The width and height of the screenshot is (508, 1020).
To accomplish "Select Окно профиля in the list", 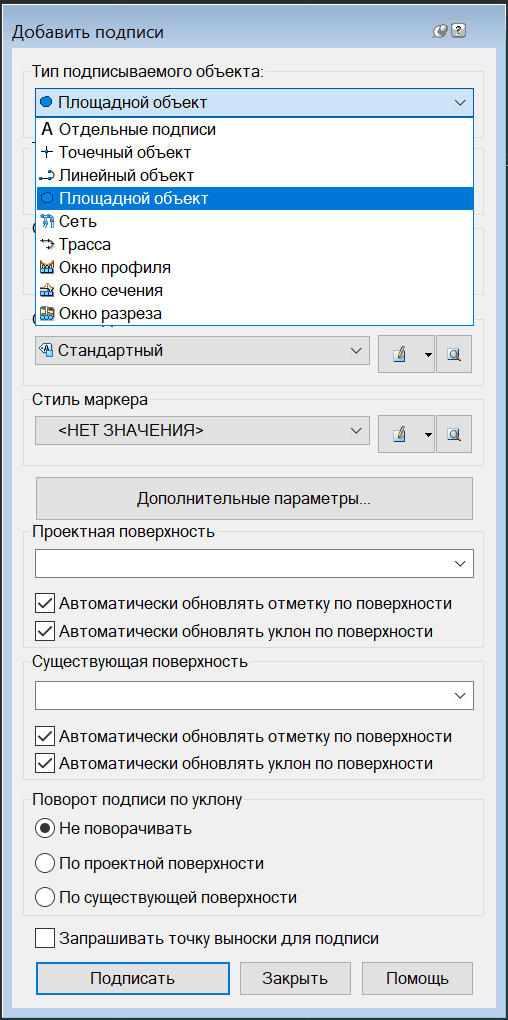I will point(254,267).
